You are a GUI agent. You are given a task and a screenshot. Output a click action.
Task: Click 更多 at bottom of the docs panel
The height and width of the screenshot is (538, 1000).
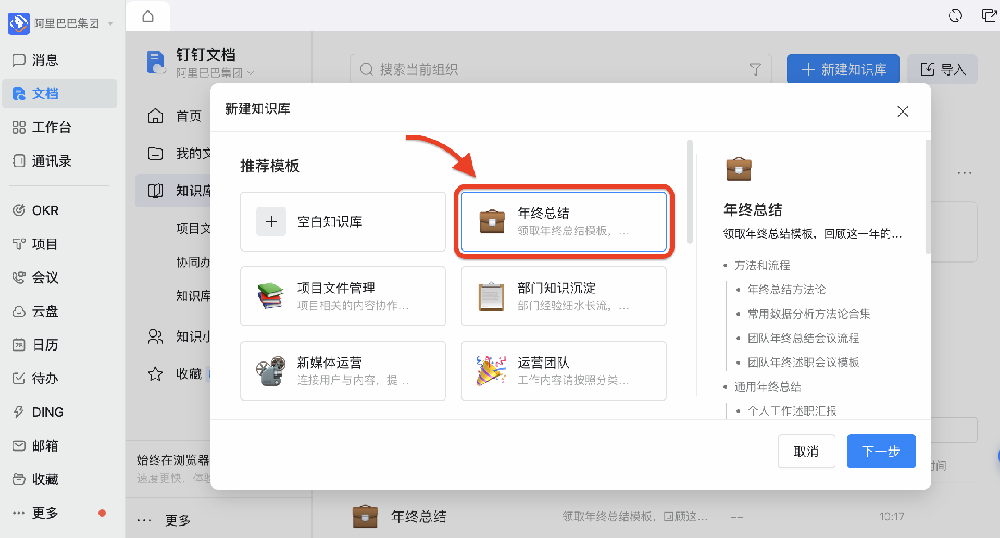pos(166,520)
